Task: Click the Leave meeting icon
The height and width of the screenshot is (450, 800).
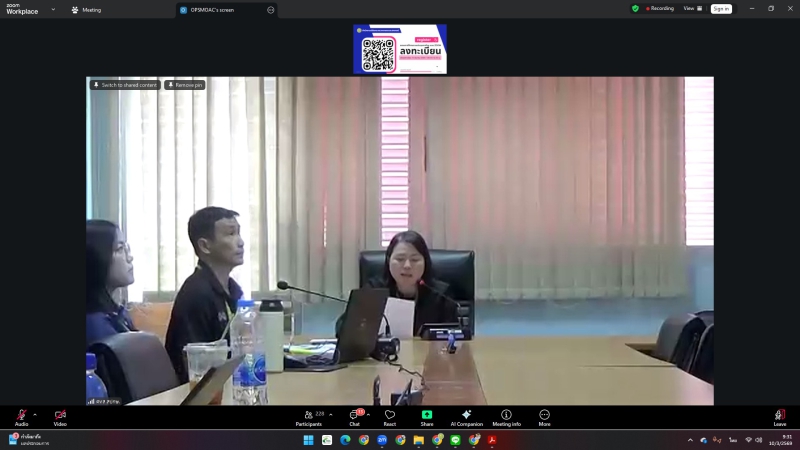Action: pyautogui.click(x=779, y=414)
